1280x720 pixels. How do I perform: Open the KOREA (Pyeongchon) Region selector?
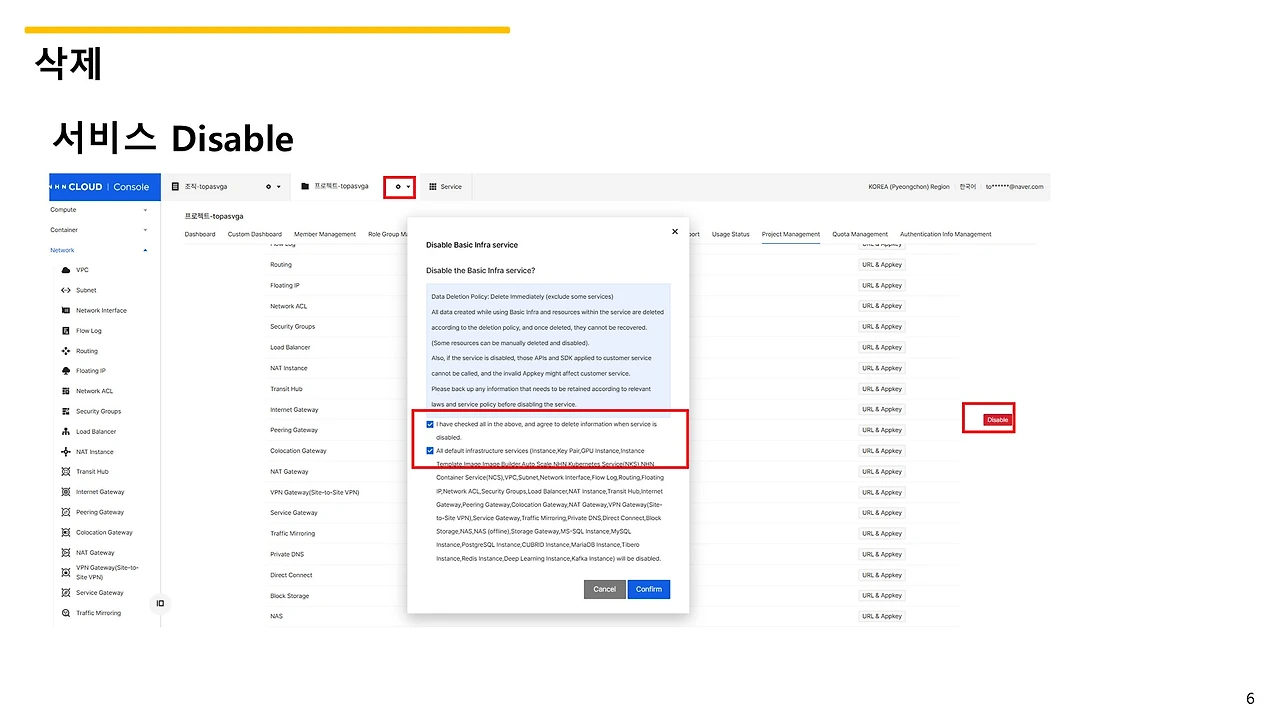(910, 187)
